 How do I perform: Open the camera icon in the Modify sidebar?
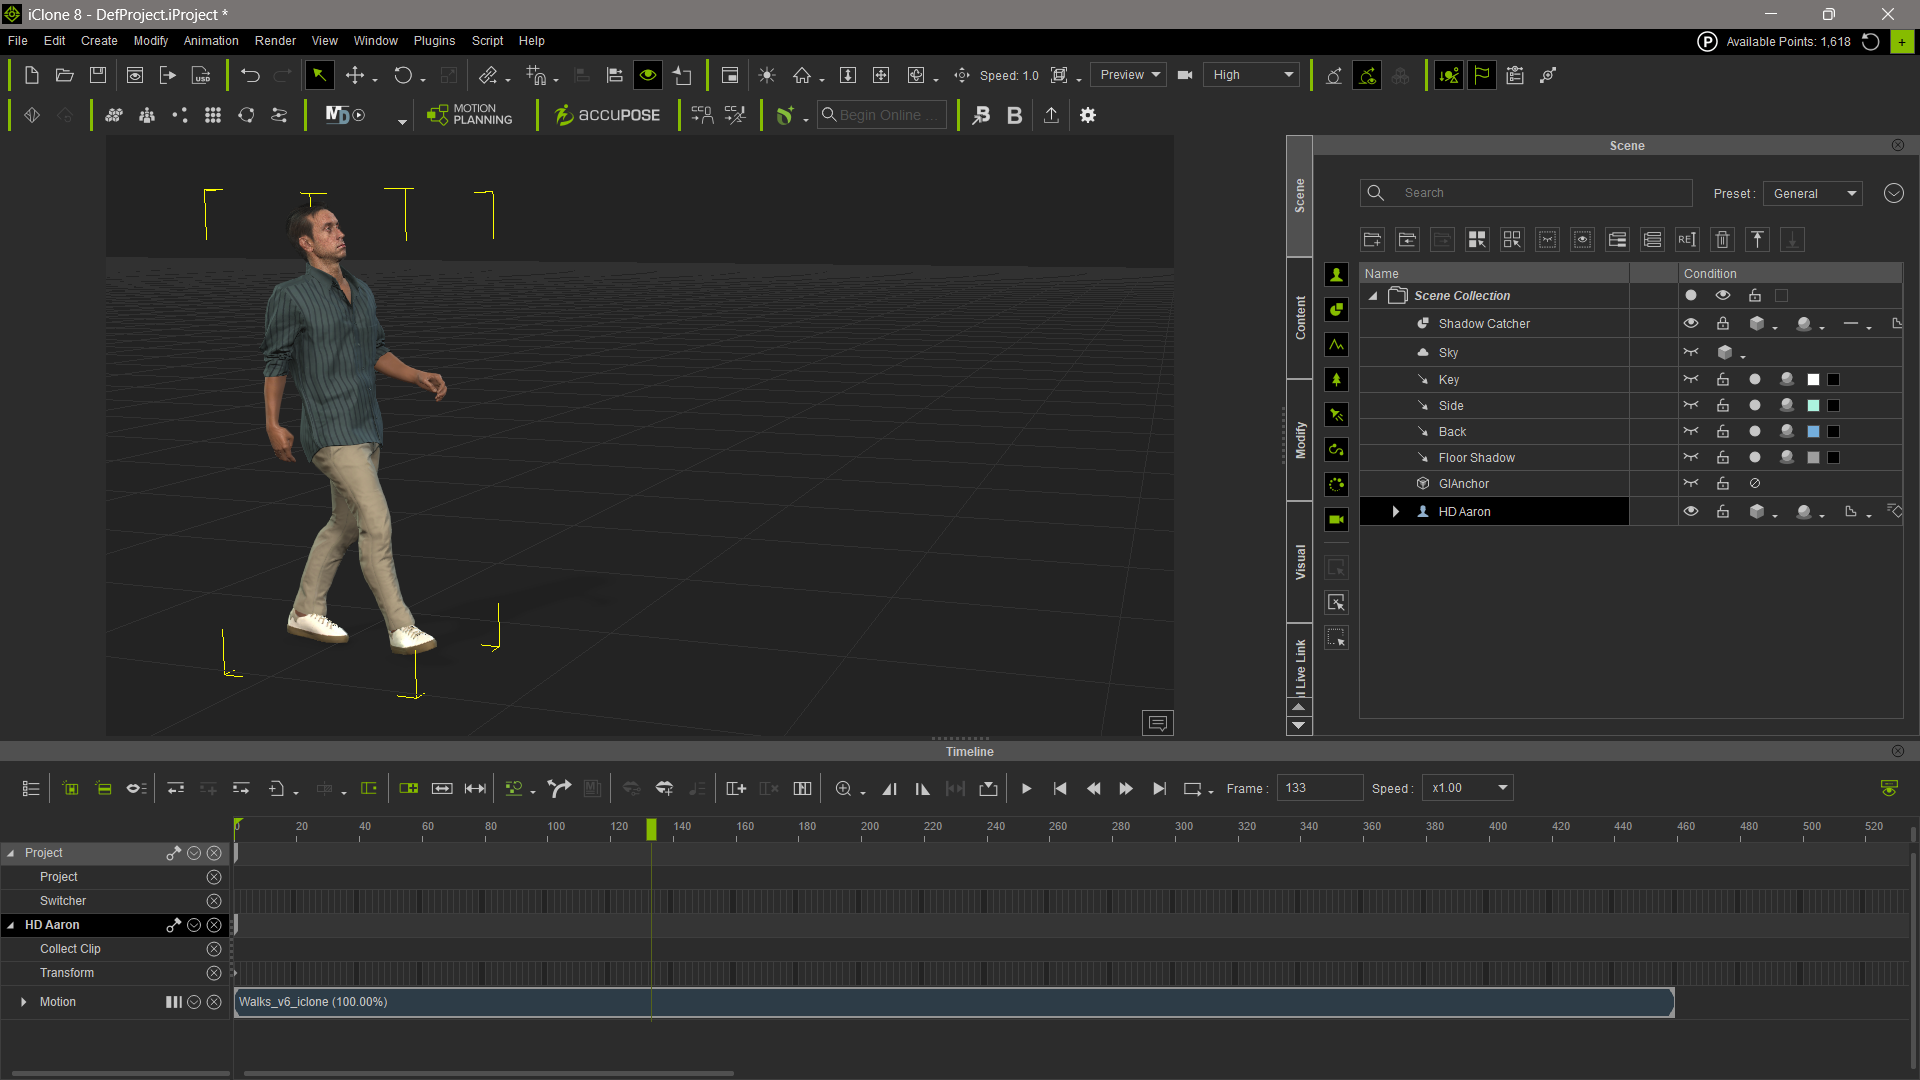(x=1336, y=520)
